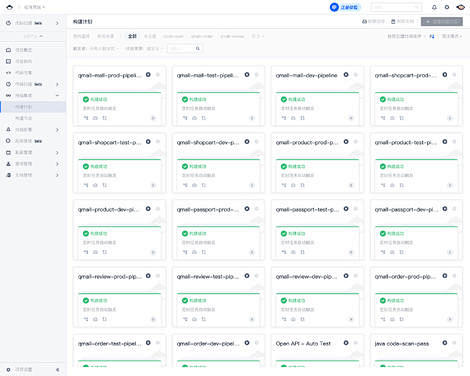Toggle favorite star on qmall-product-dev card
The image size is (470, 376).
(158, 209)
